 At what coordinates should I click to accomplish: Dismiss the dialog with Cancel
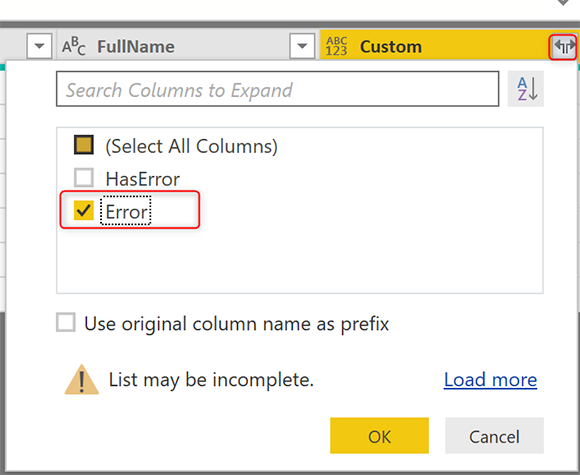click(494, 435)
